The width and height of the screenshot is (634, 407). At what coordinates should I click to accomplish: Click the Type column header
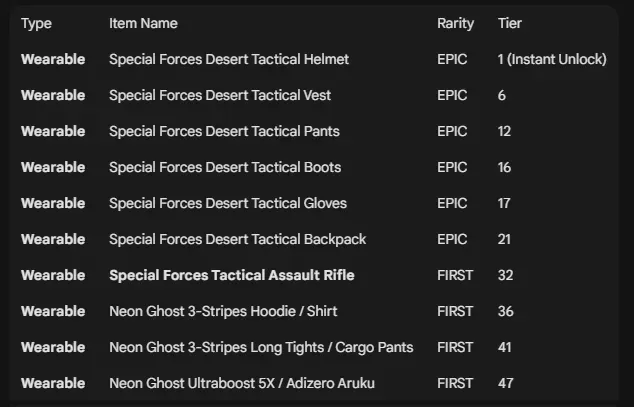36,23
